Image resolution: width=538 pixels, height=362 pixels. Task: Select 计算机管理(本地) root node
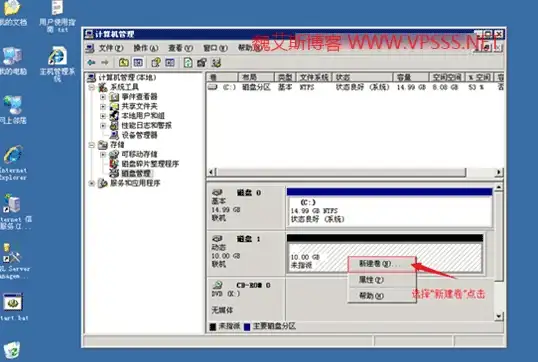coord(127,78)
